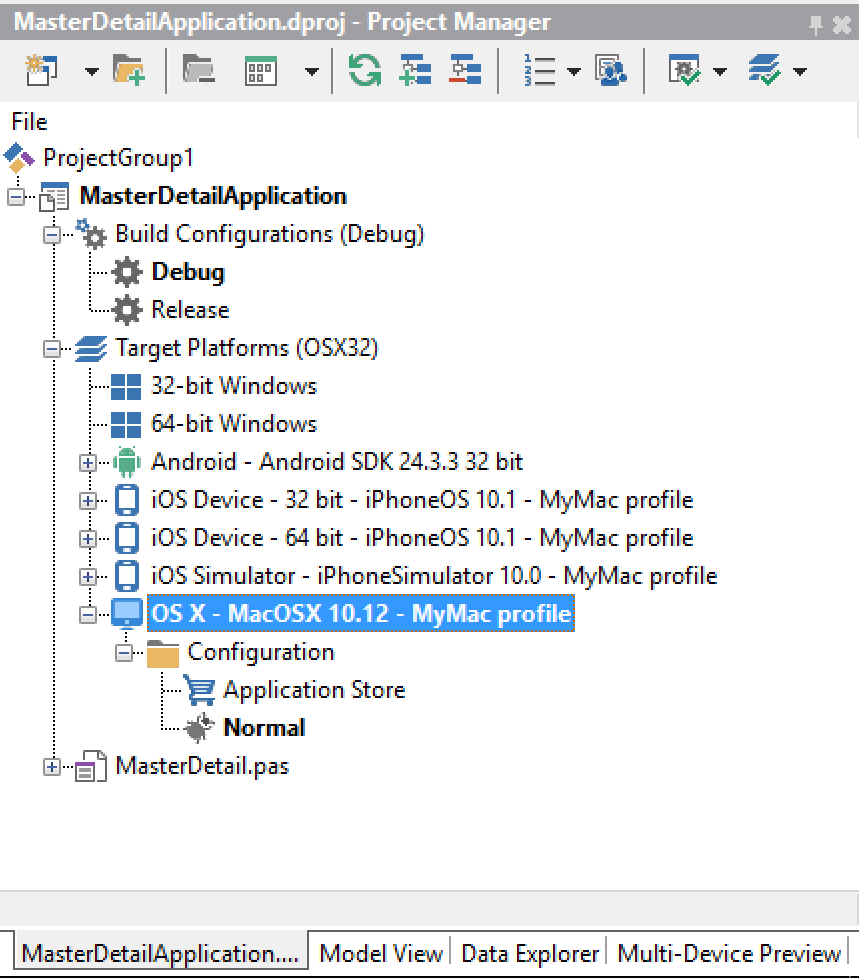Click the green Sync refresh icon
This screenshot has width=859, height=978.
(365, 70)
